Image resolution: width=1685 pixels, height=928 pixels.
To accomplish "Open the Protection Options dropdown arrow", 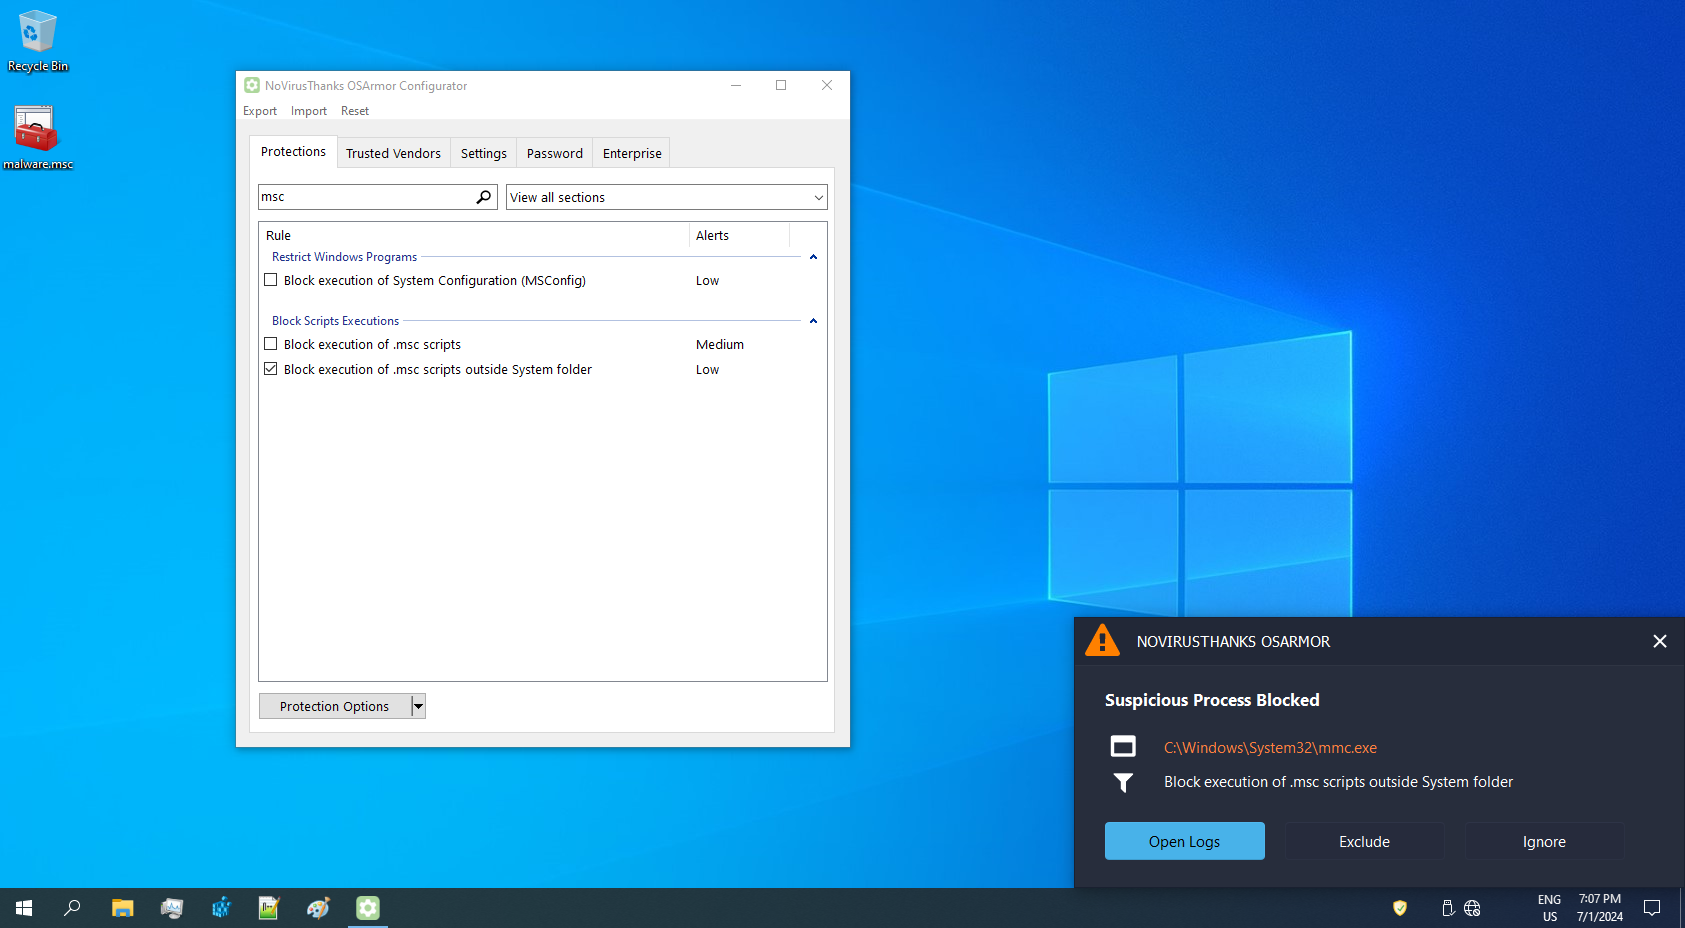I will point(418,706).
